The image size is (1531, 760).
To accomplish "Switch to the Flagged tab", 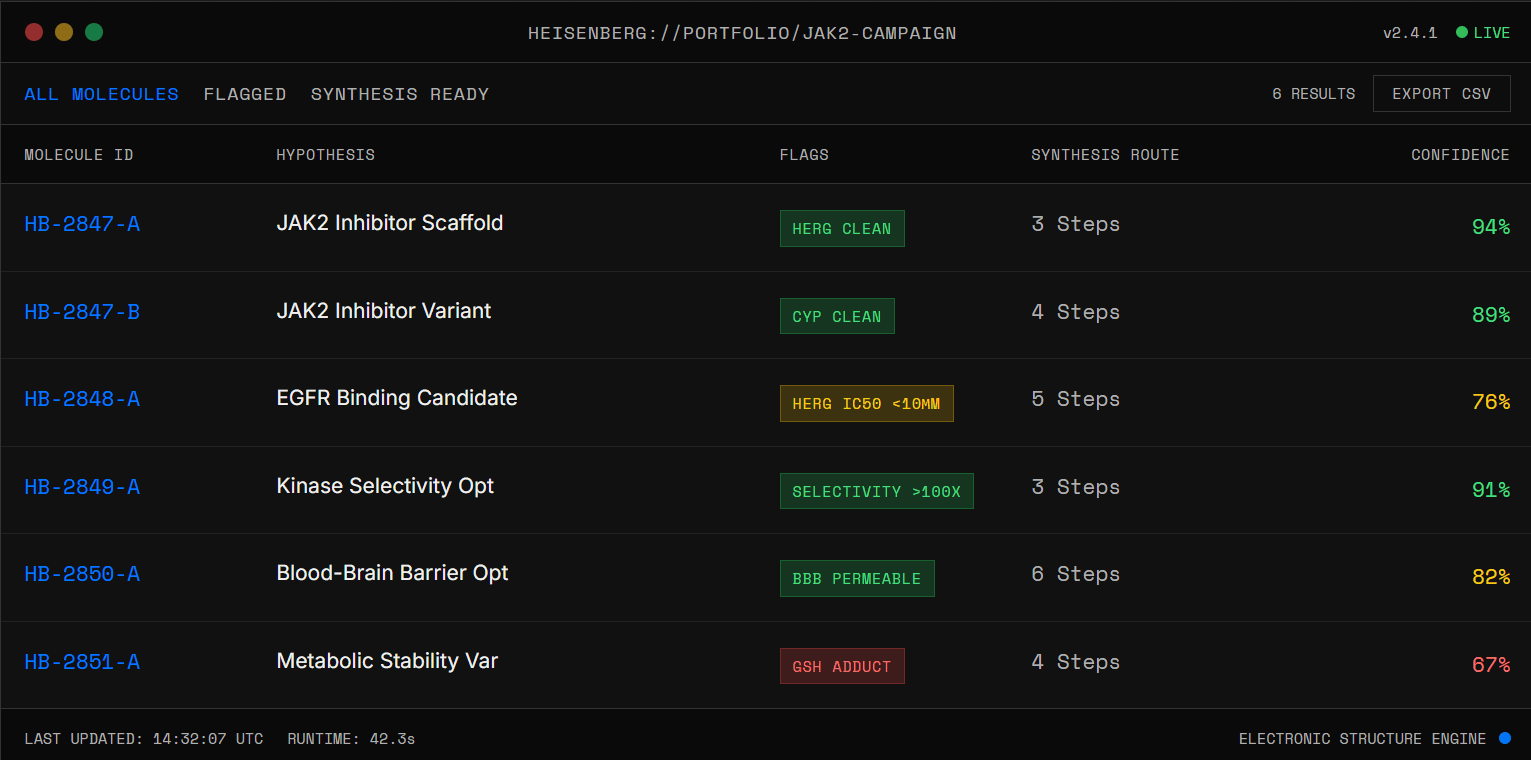I will click(245, 94).
